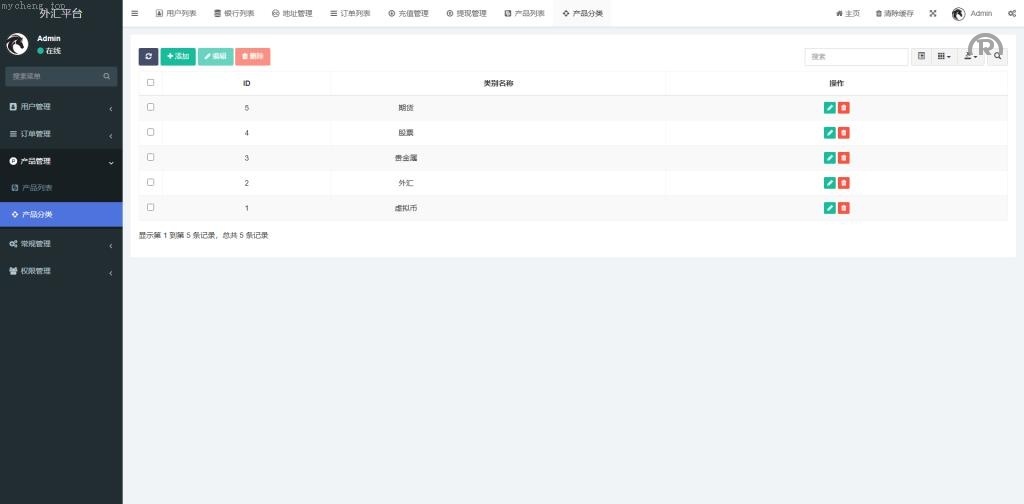Expand the 权限管理 sidebar menu

pos(60,271)
